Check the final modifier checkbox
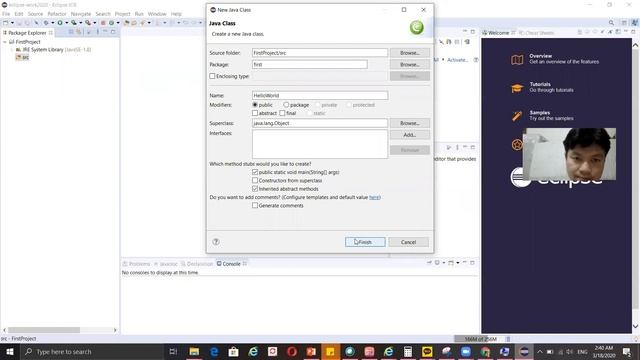The height and width of the screenshot is (360, 640). click(x=282, y=113)
